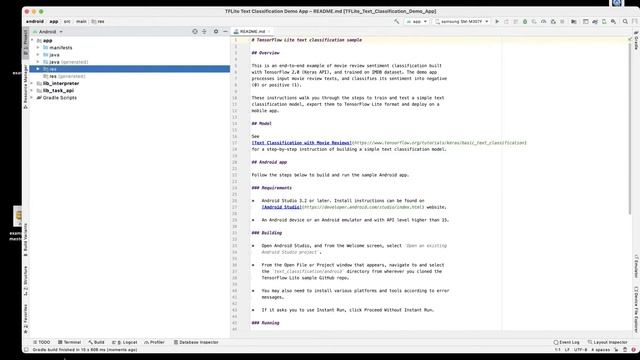This screenshot has width=640, height=360.
Task: Expand the java (generated) folder arrow
Action: tap(38, 62)
